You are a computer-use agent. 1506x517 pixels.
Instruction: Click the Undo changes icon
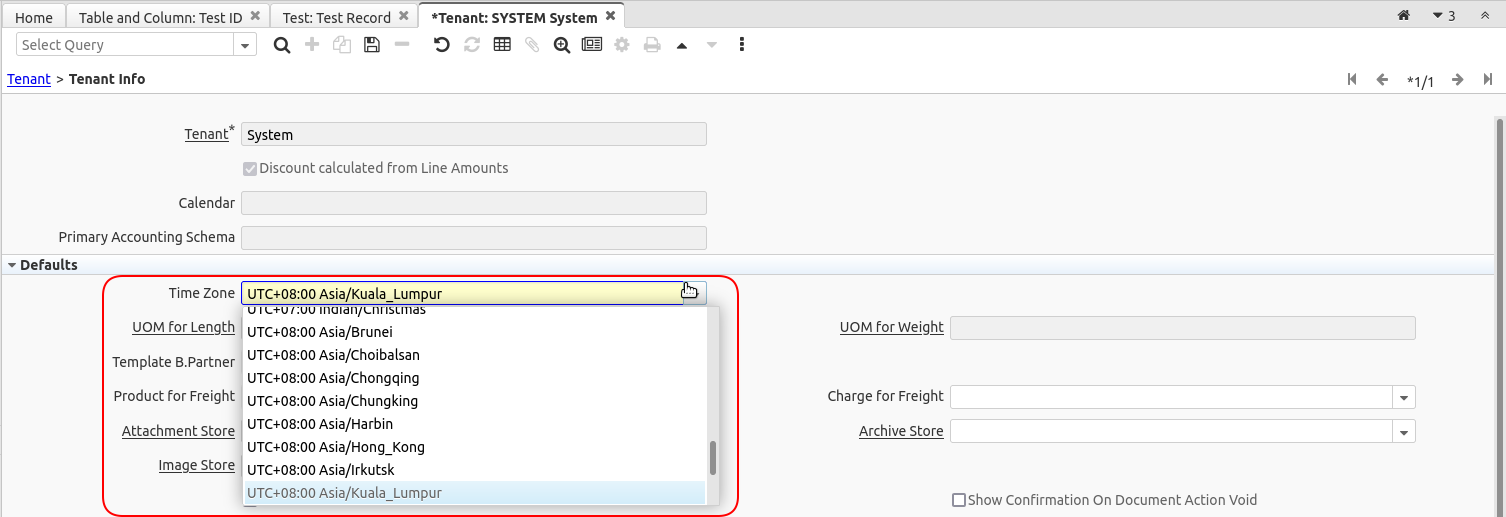point(441,45)
